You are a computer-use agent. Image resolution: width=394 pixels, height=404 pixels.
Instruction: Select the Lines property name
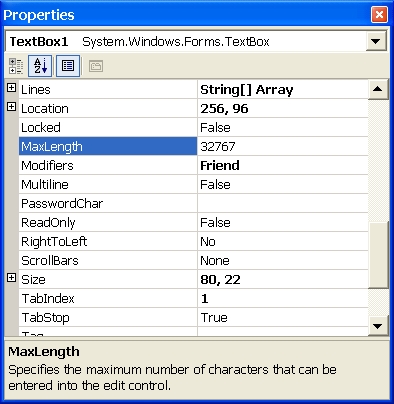[36, 89]
